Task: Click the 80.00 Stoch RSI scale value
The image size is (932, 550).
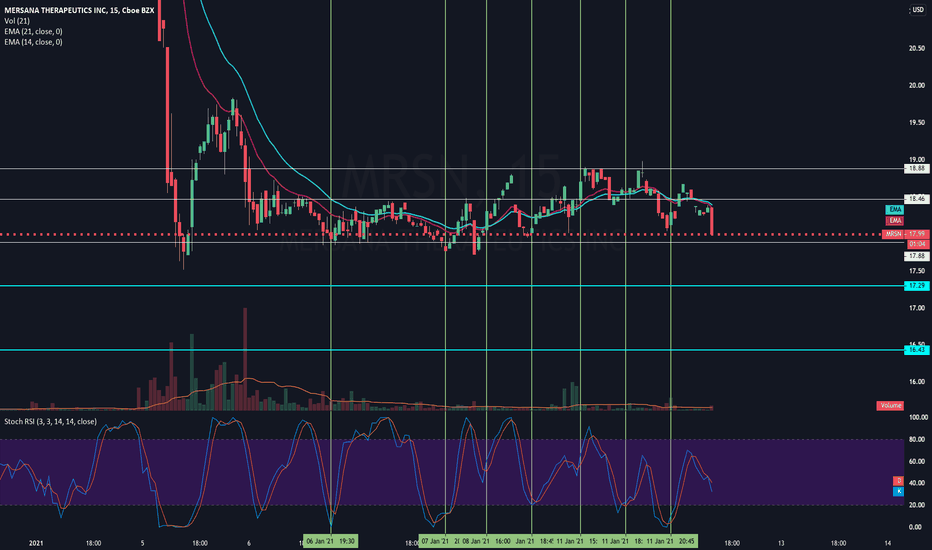Action: coord(917,439)
